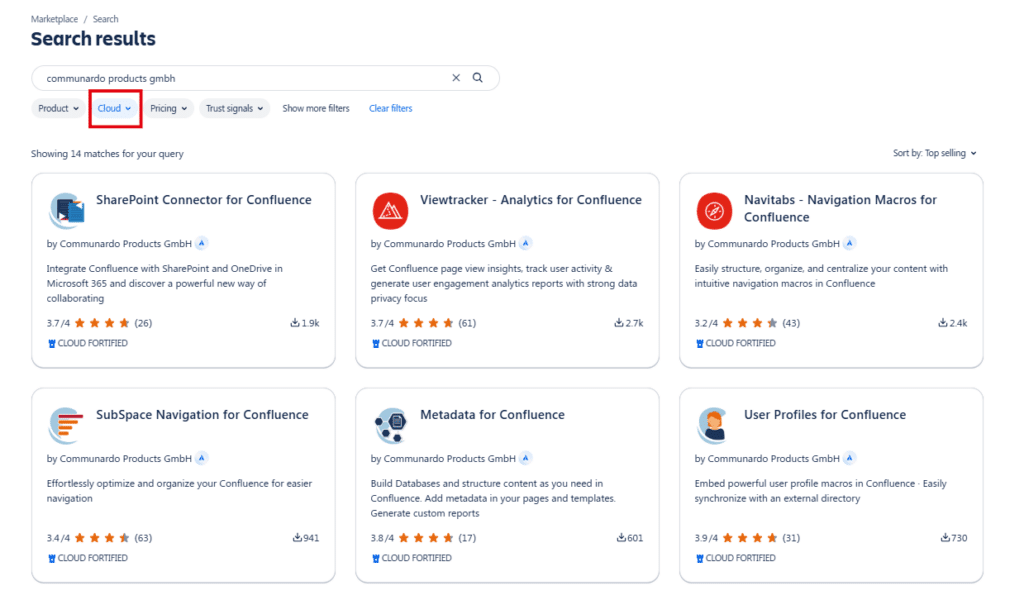Click the 3.7/4 rating with 61 reviews
This screenshot has width=1024, height=600.
click(423, 323)
